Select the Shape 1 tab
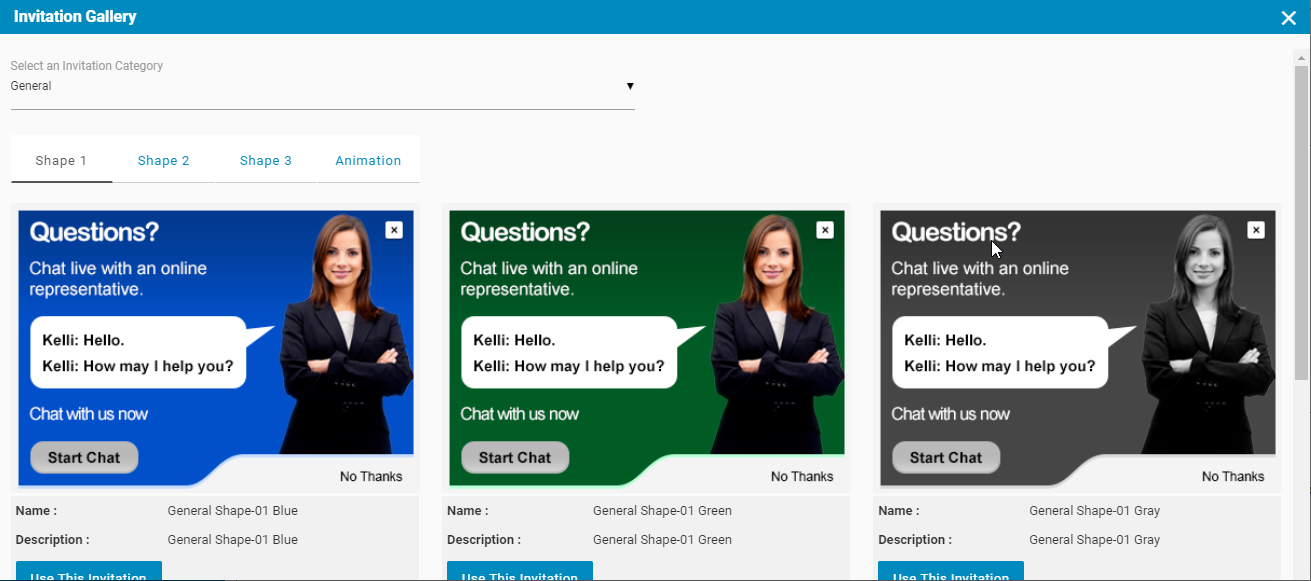 [61, 161]
